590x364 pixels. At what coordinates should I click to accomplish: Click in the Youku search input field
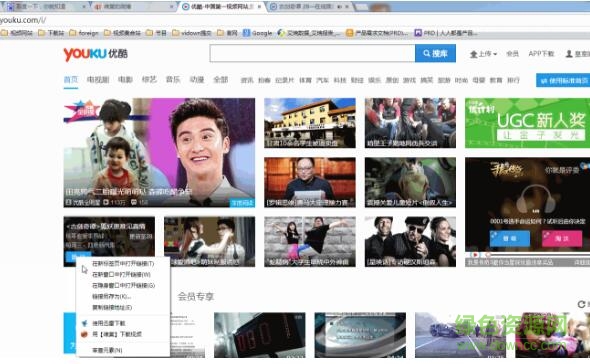312,53
